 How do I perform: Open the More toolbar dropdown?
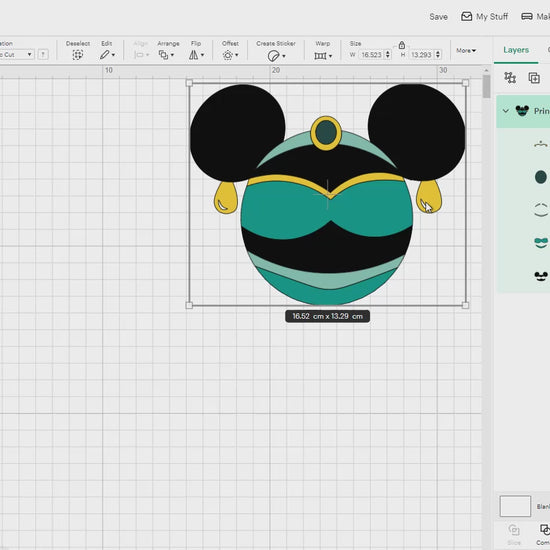coord(466,51)
